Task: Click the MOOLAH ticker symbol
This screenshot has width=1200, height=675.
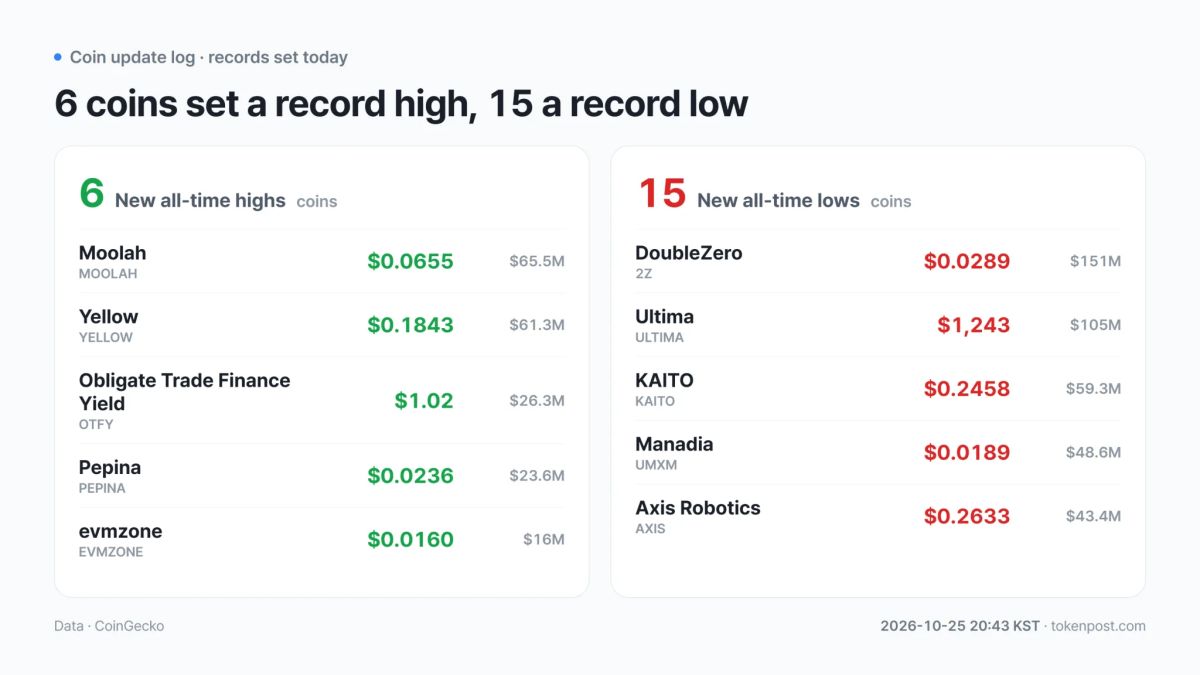Action: coord(108,274)
